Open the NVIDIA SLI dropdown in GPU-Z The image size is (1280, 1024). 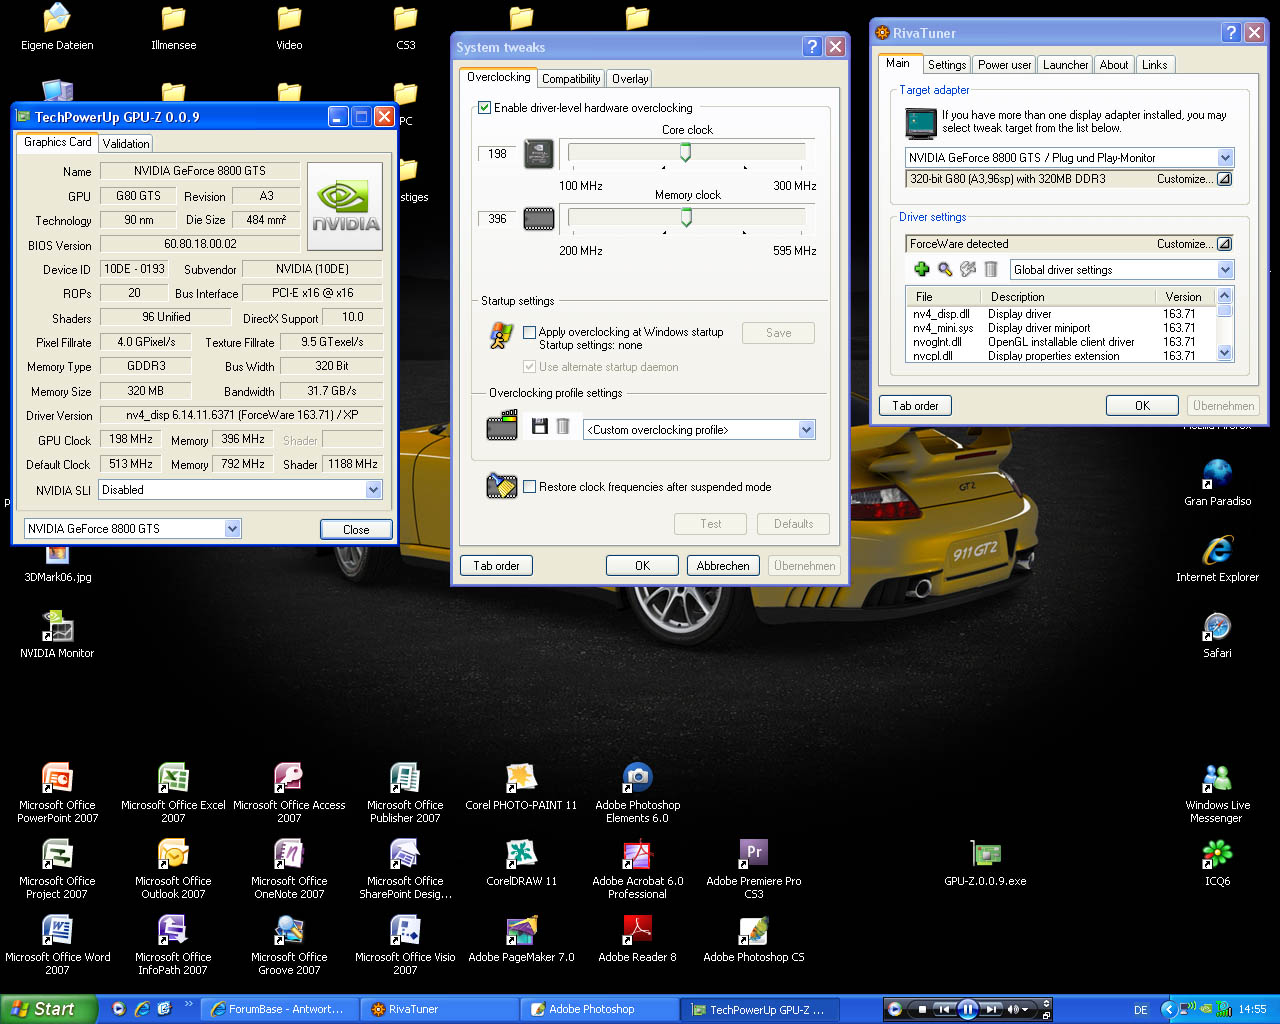[x=373, y=490]
